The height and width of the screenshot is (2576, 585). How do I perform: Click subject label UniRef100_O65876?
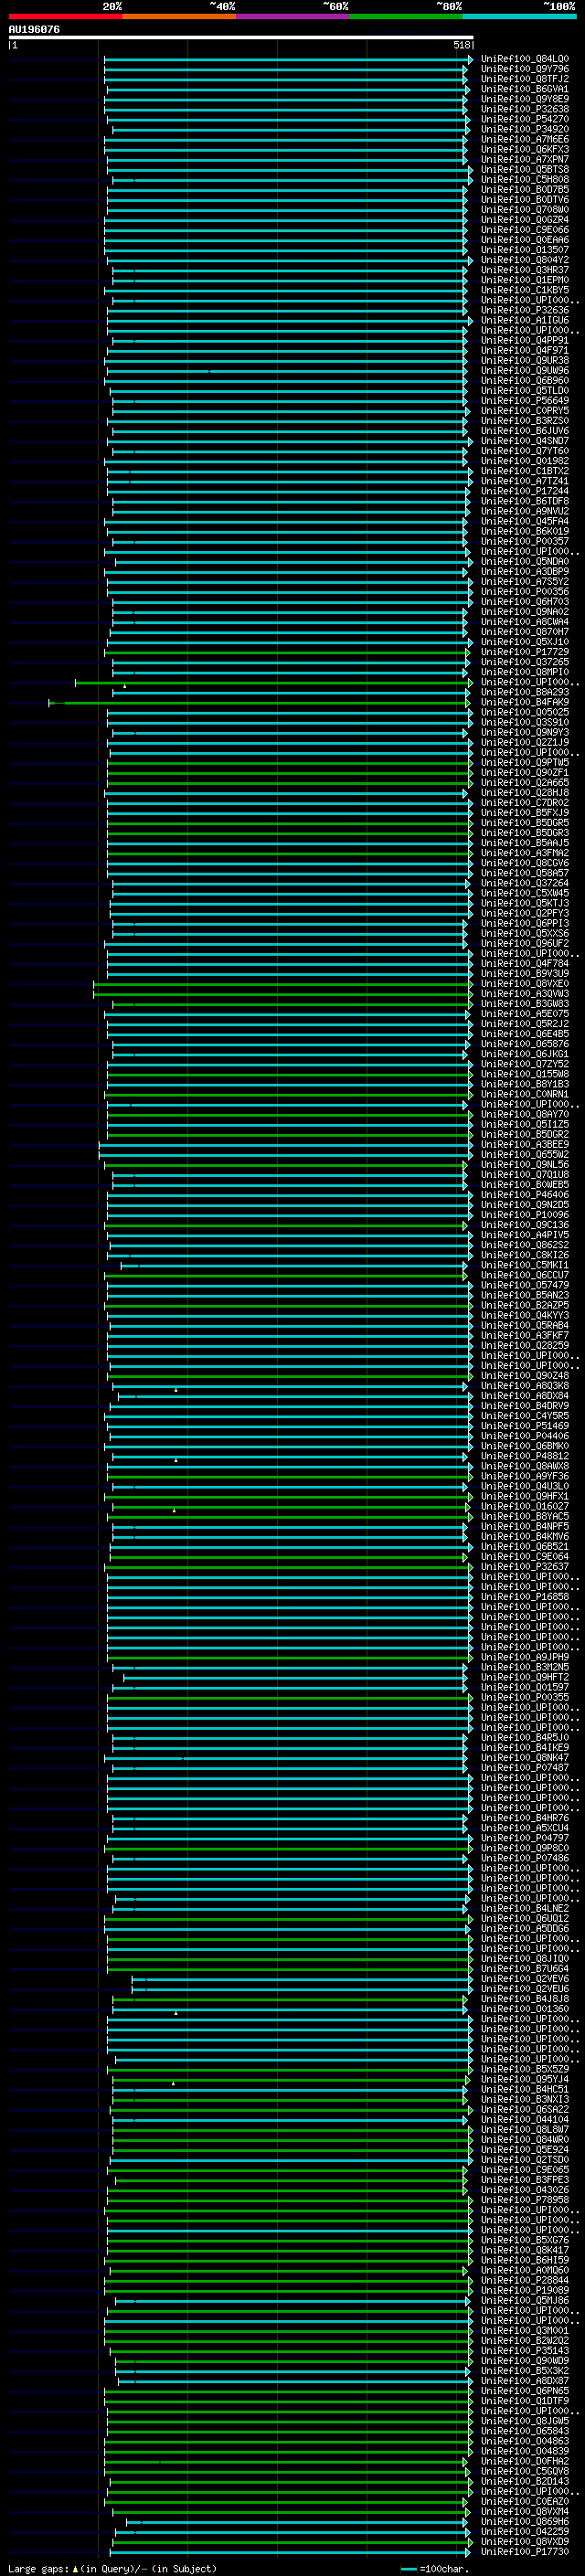pos(525,1044)
